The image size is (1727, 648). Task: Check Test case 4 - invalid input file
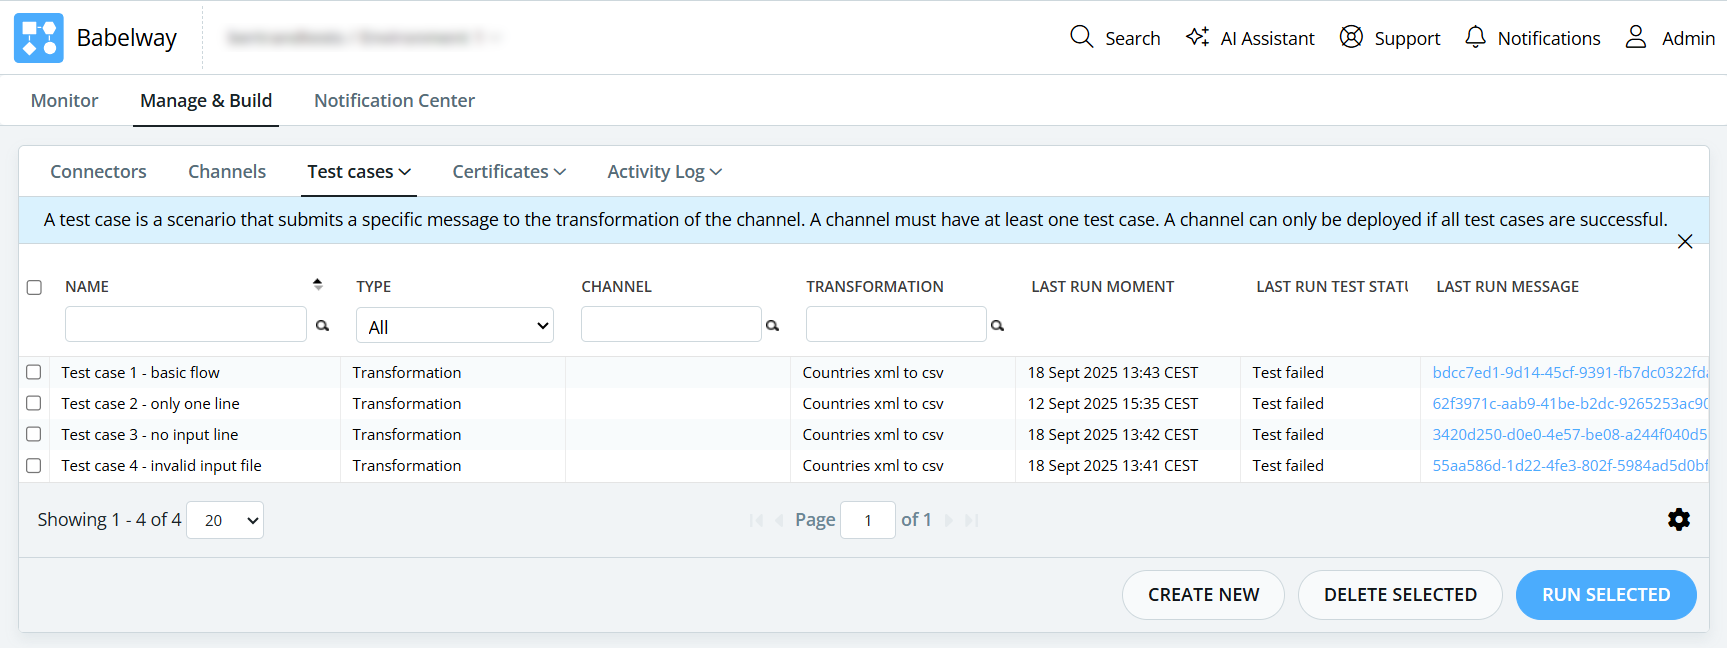coord(34,465)
